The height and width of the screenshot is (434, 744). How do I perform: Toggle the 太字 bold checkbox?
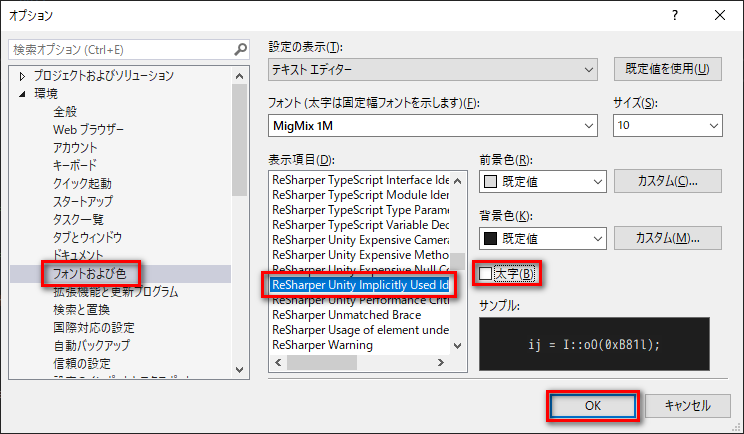coord(485,274)
